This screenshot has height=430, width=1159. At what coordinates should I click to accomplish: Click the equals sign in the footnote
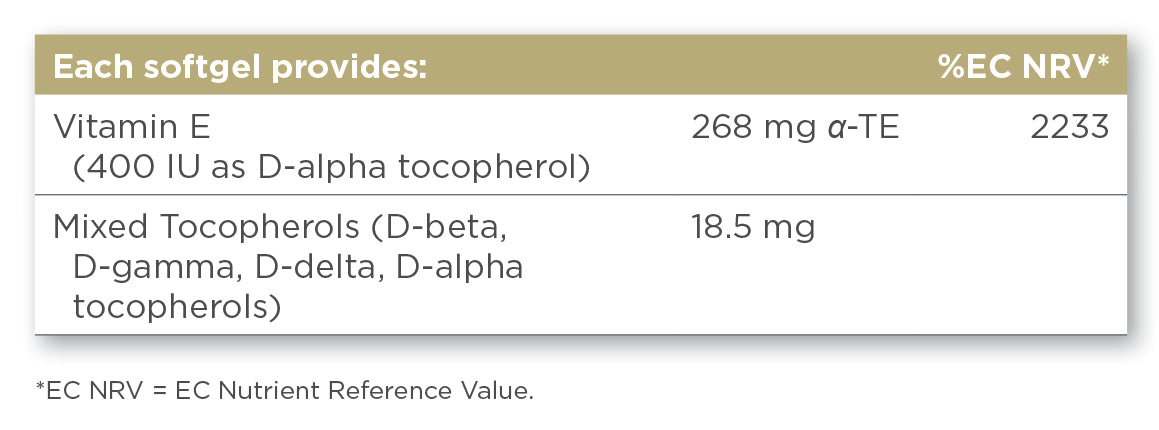(x=158, y=391)
